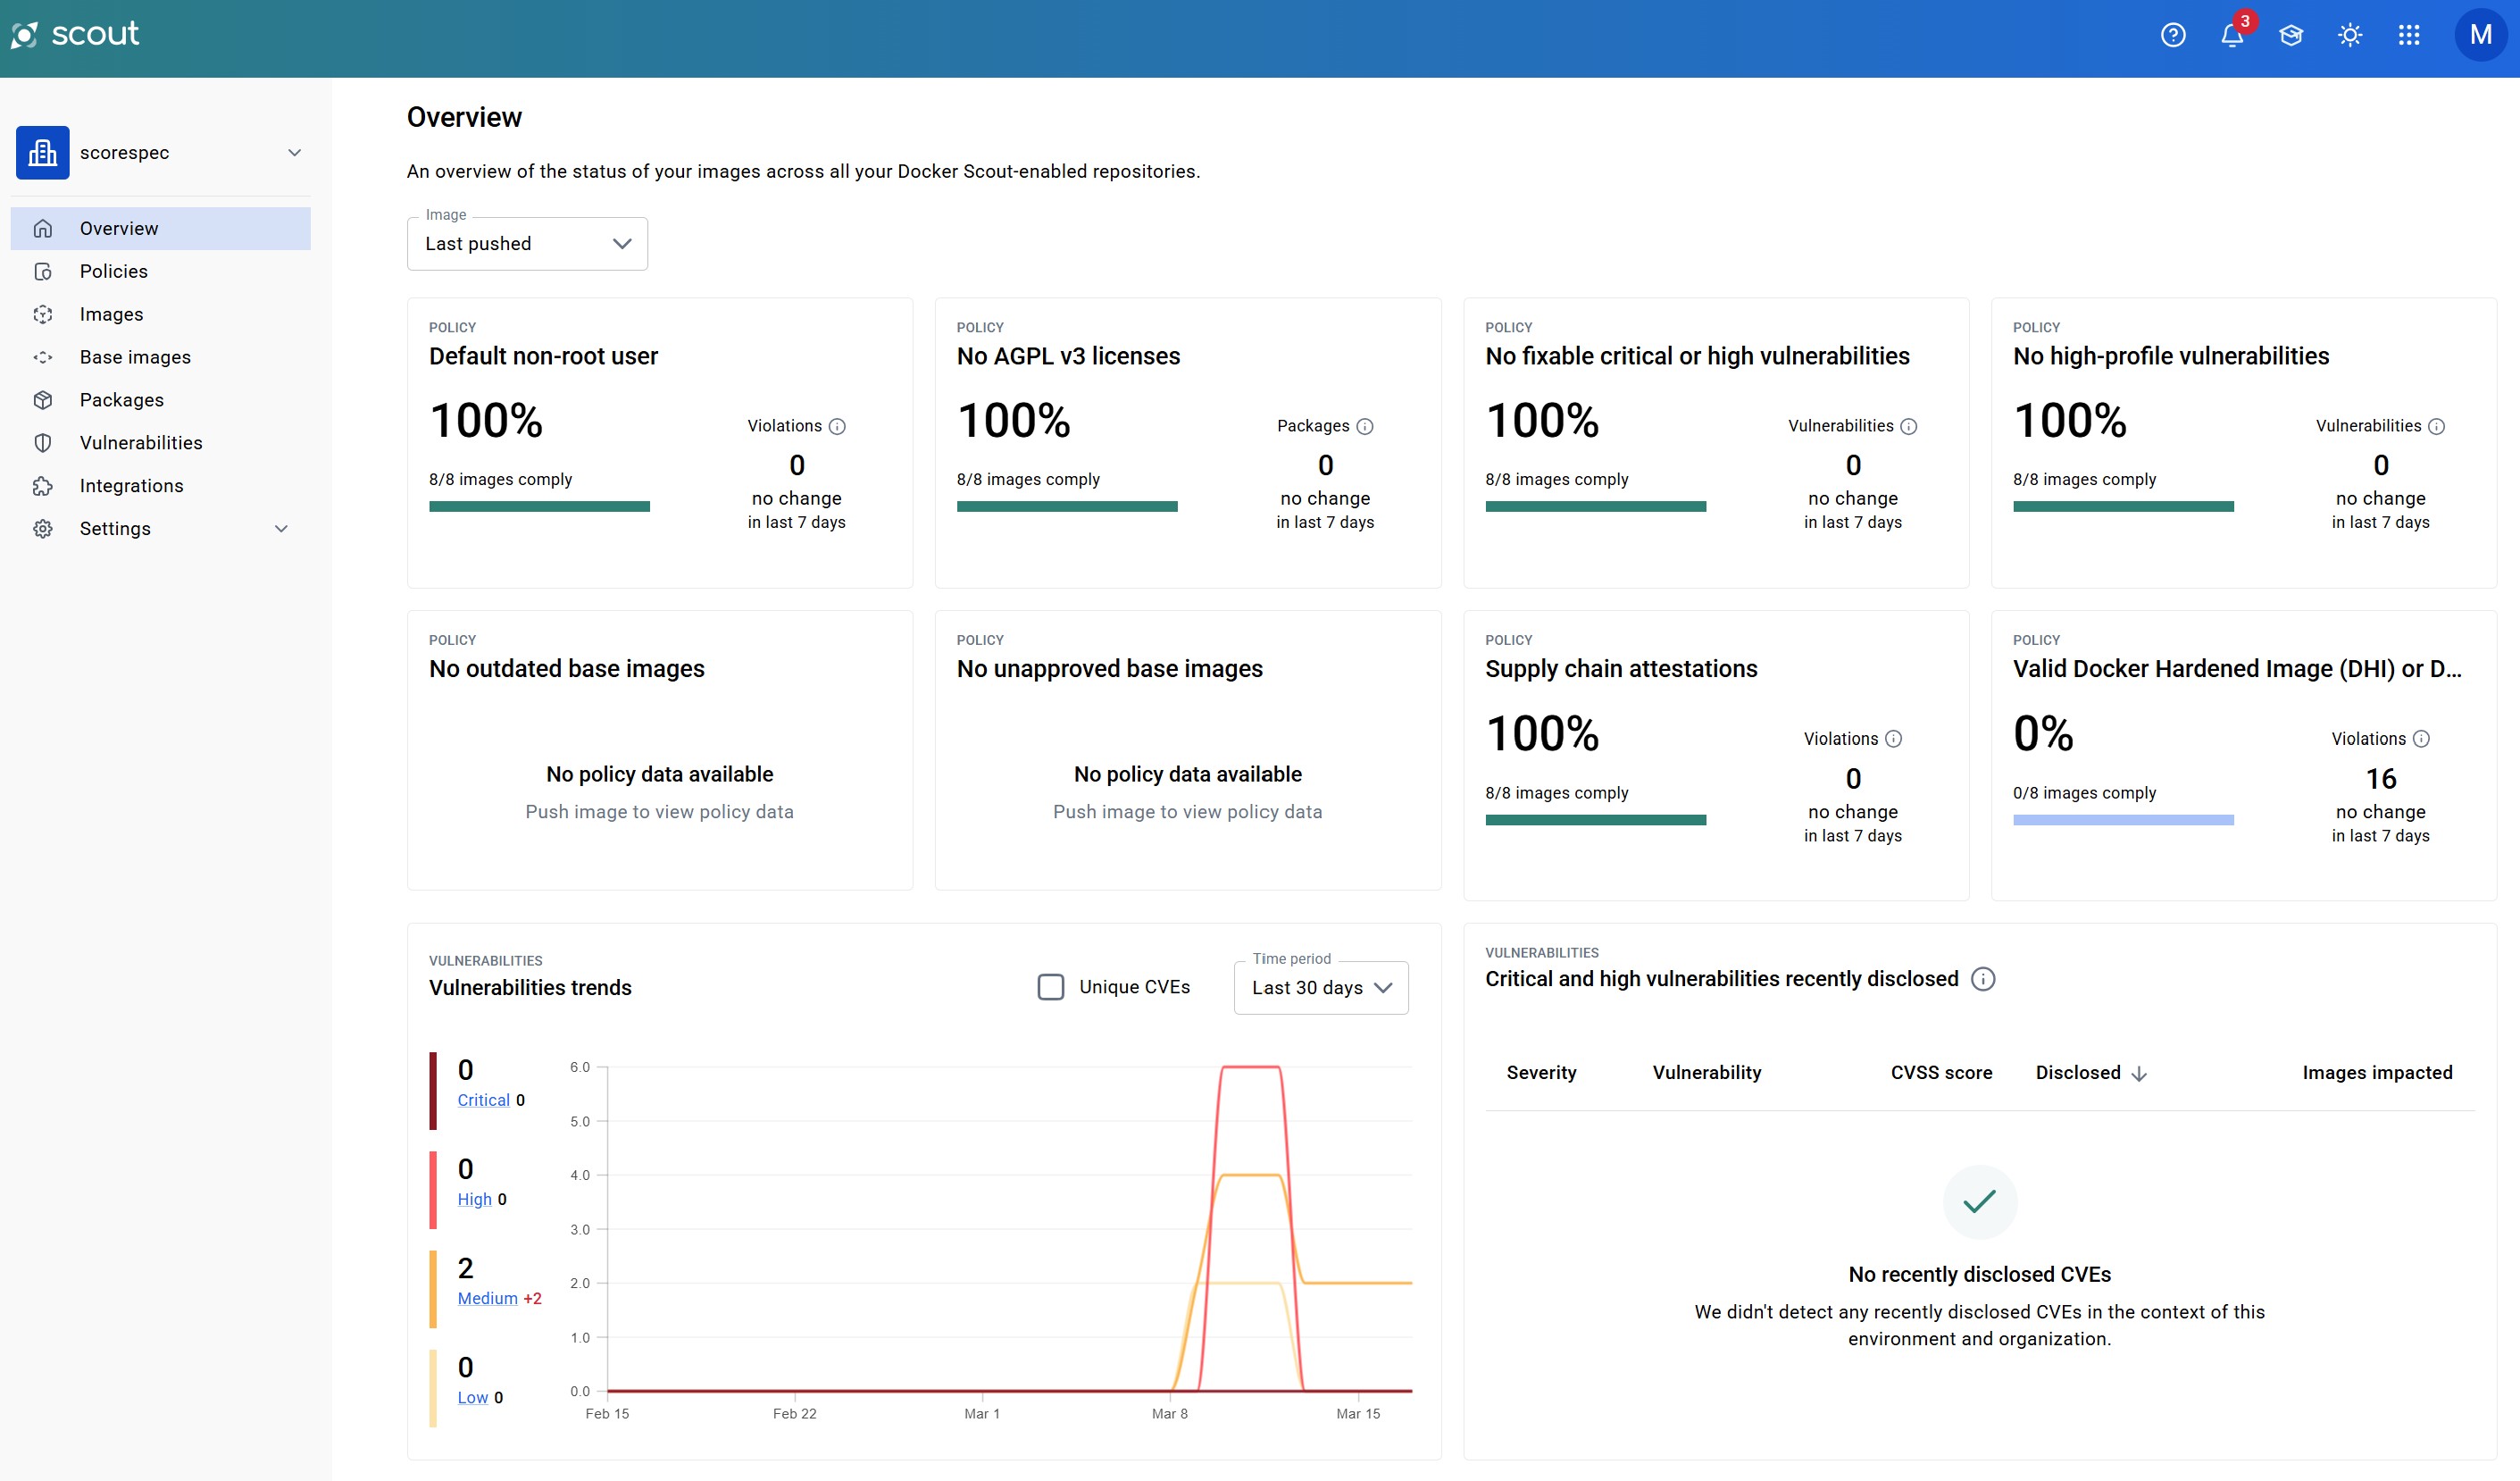Enable the Unique CVEs checkbox
Screen dimensions: 2520x1481
[x=1051, y=987]
